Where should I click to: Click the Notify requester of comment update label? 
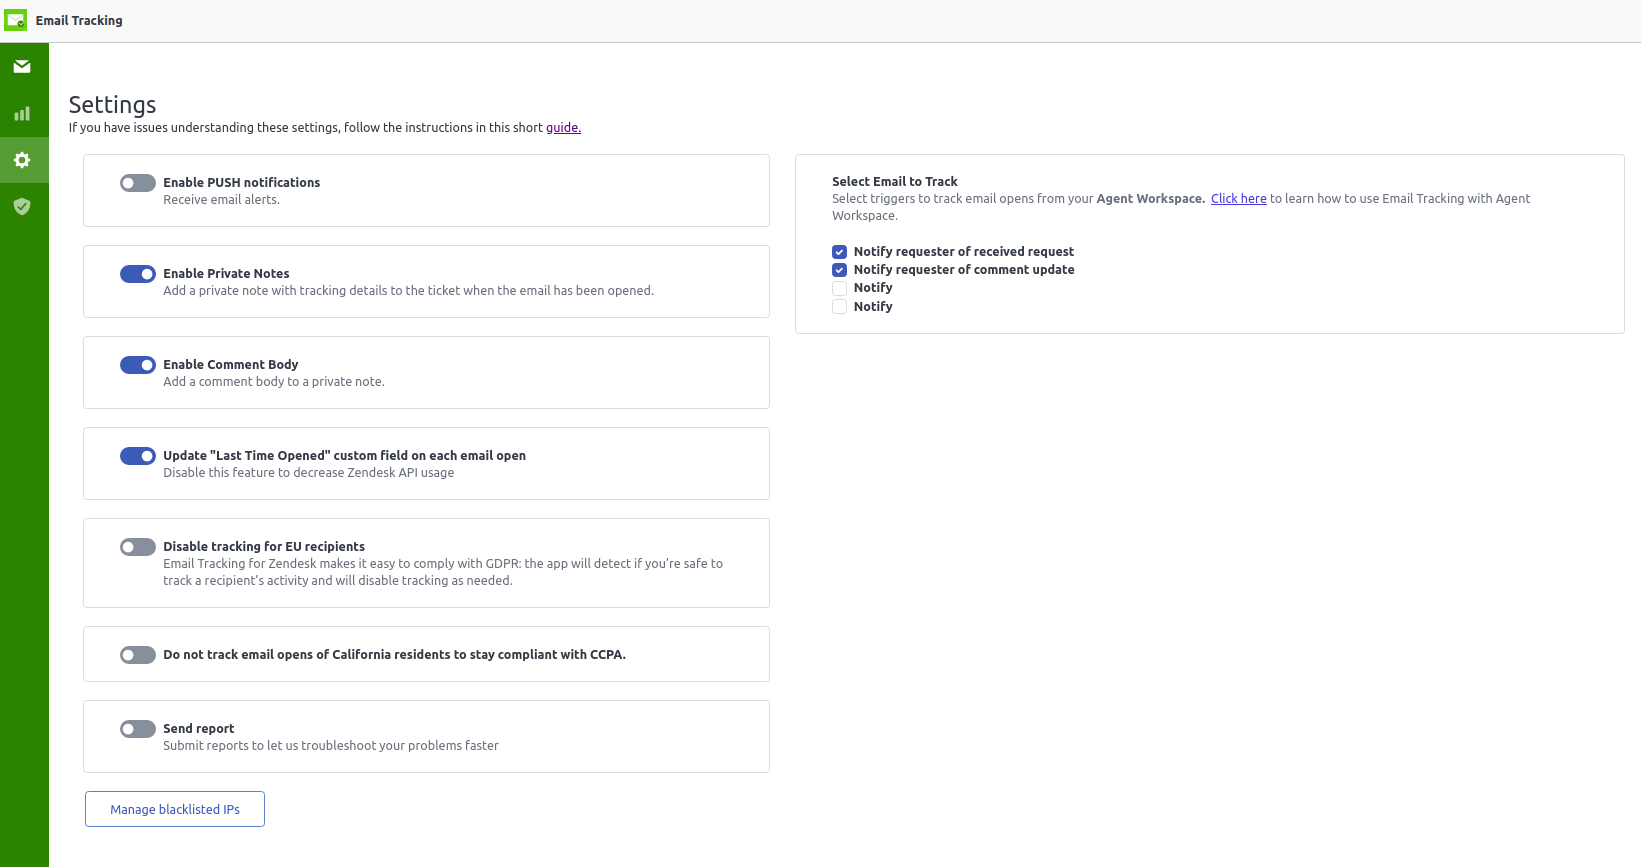click(x=964, y=270)
